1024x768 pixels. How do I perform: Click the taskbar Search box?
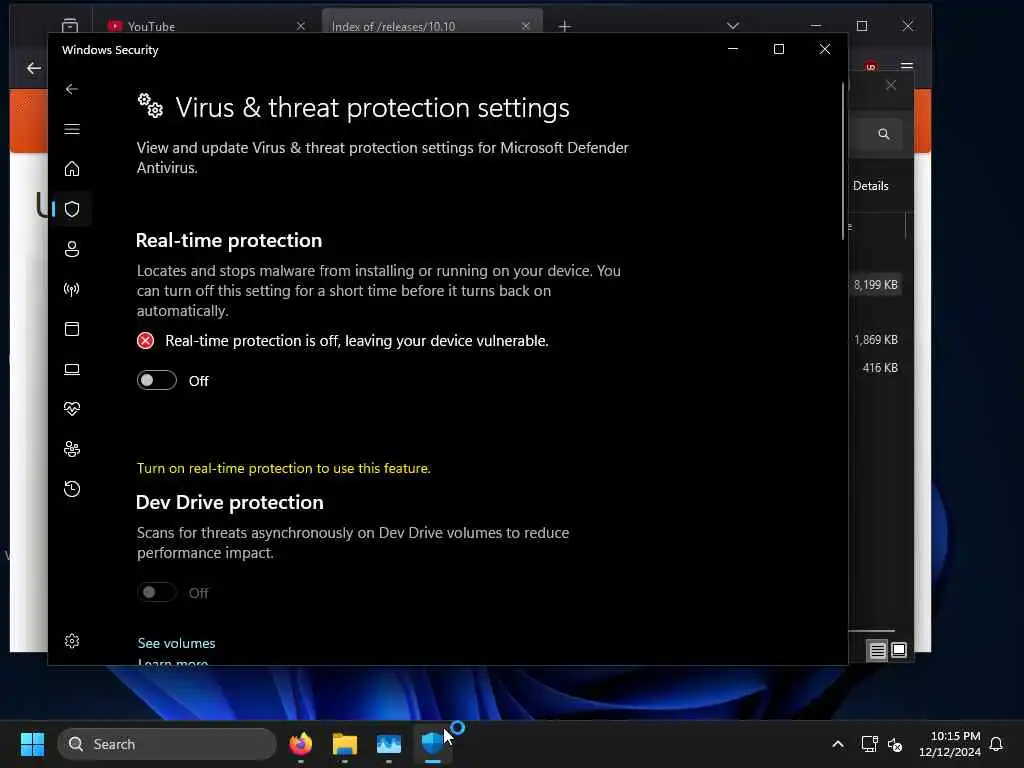click(x=167, y=744)
